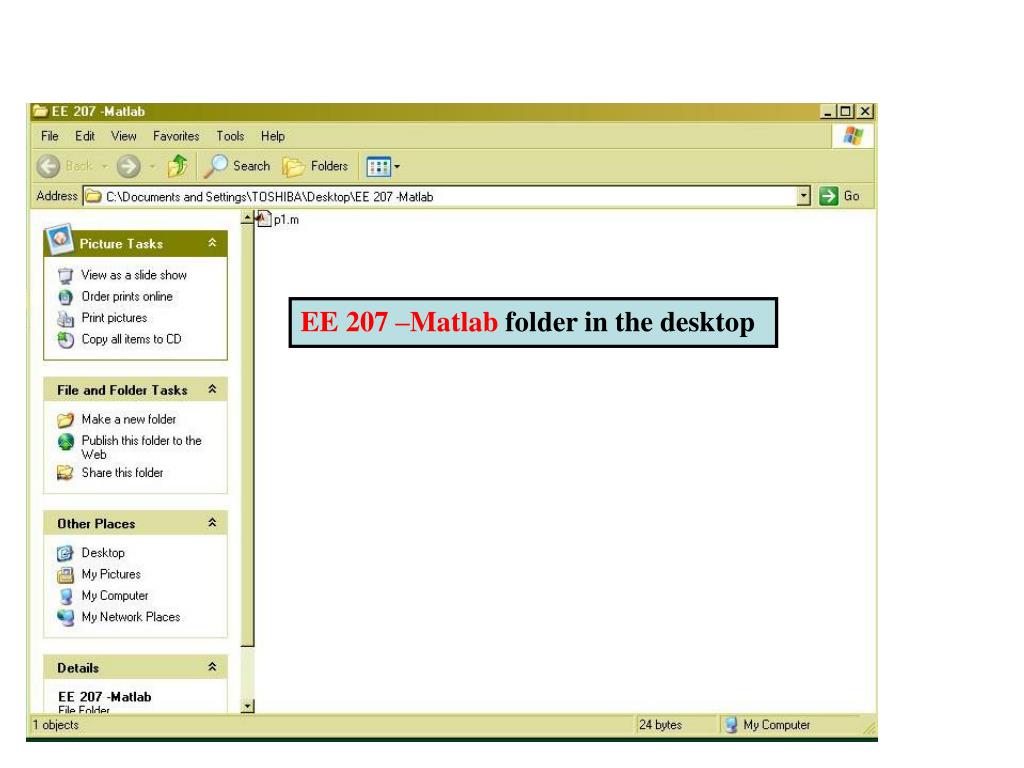
Task: Click the new folder icon
Action: (x=65, y=420)
